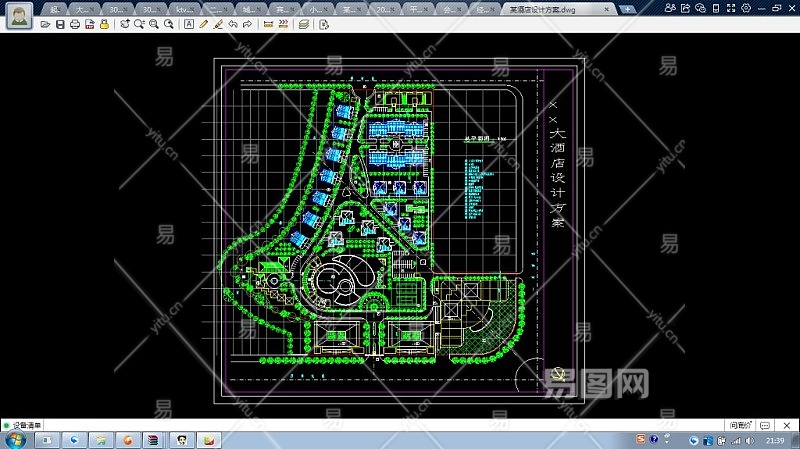Select the zoom window magnifier icon
The width and height of the screenshot is (800, 449).
tap(139, 24)
